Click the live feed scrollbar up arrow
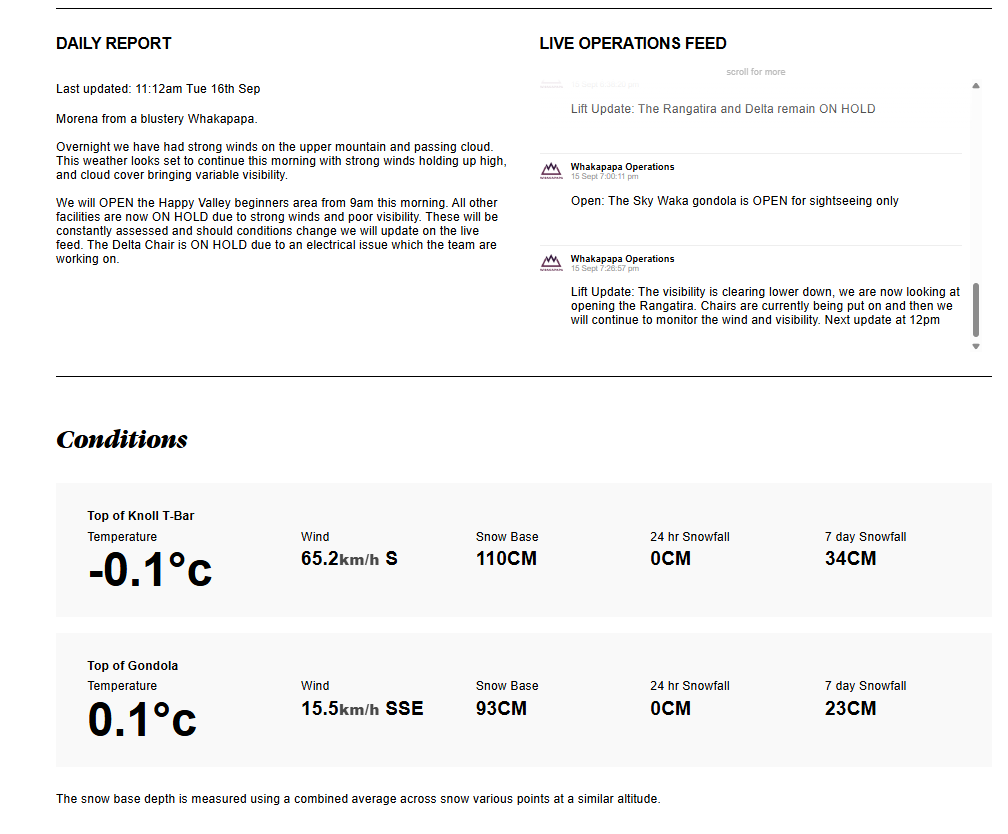This screenshot has height=834, width=1008. [975, 86]
